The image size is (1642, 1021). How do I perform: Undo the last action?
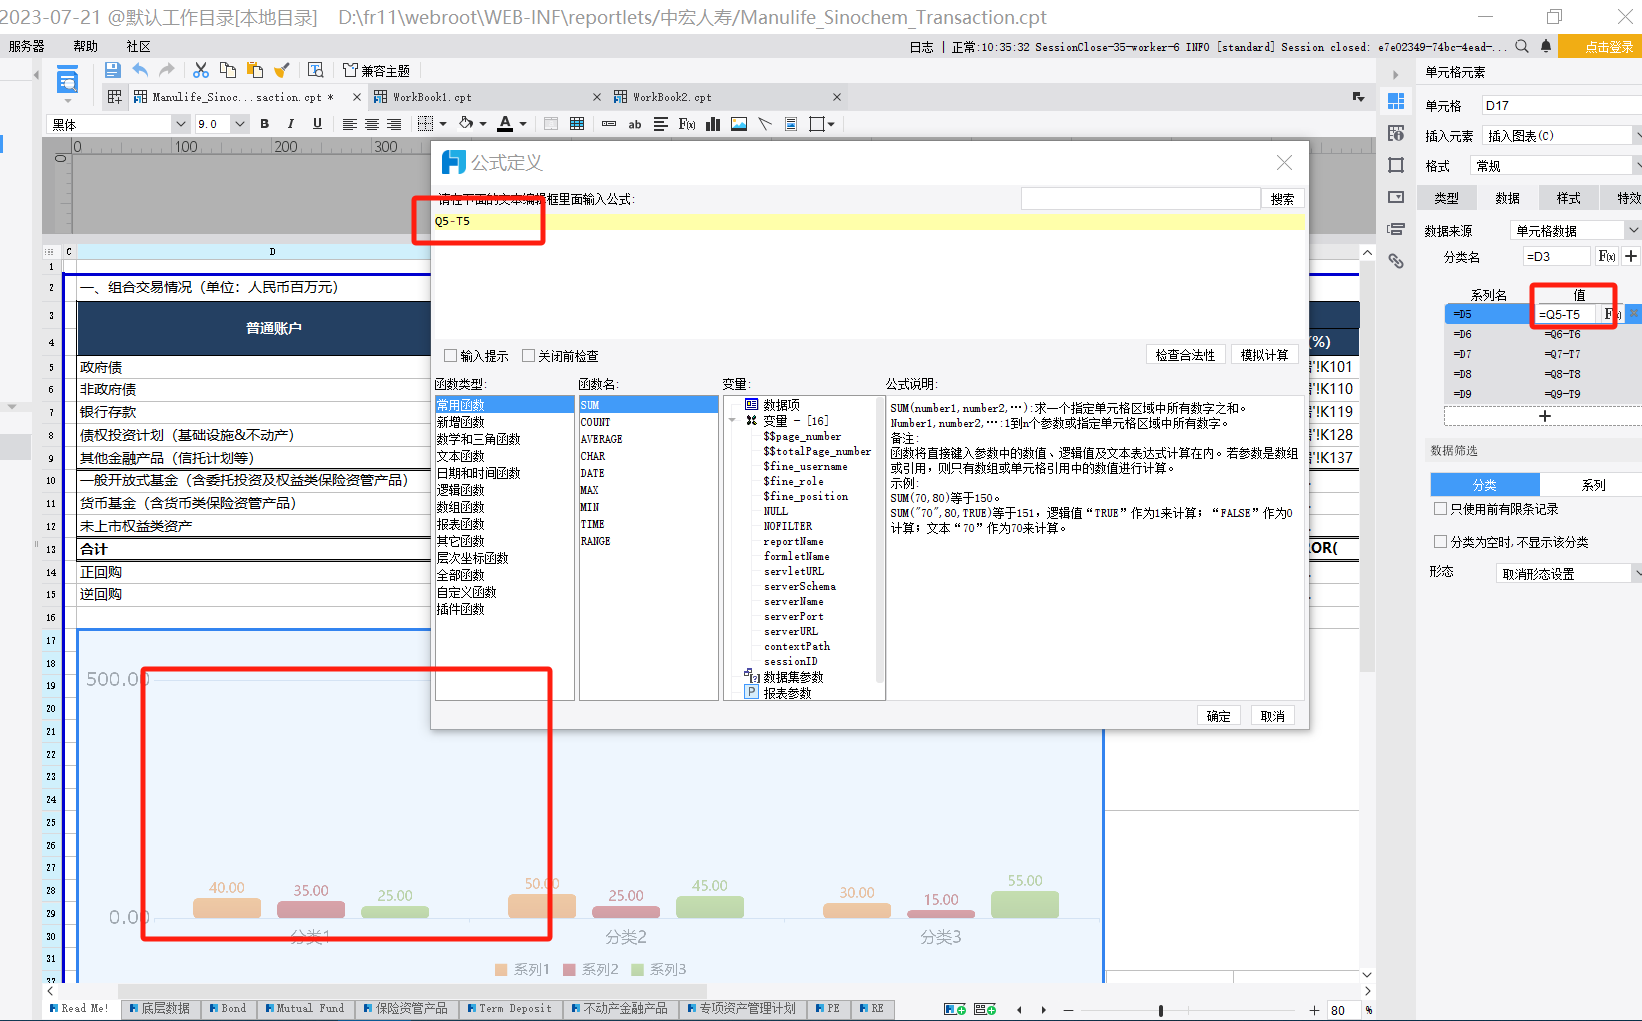click(140, 70)
